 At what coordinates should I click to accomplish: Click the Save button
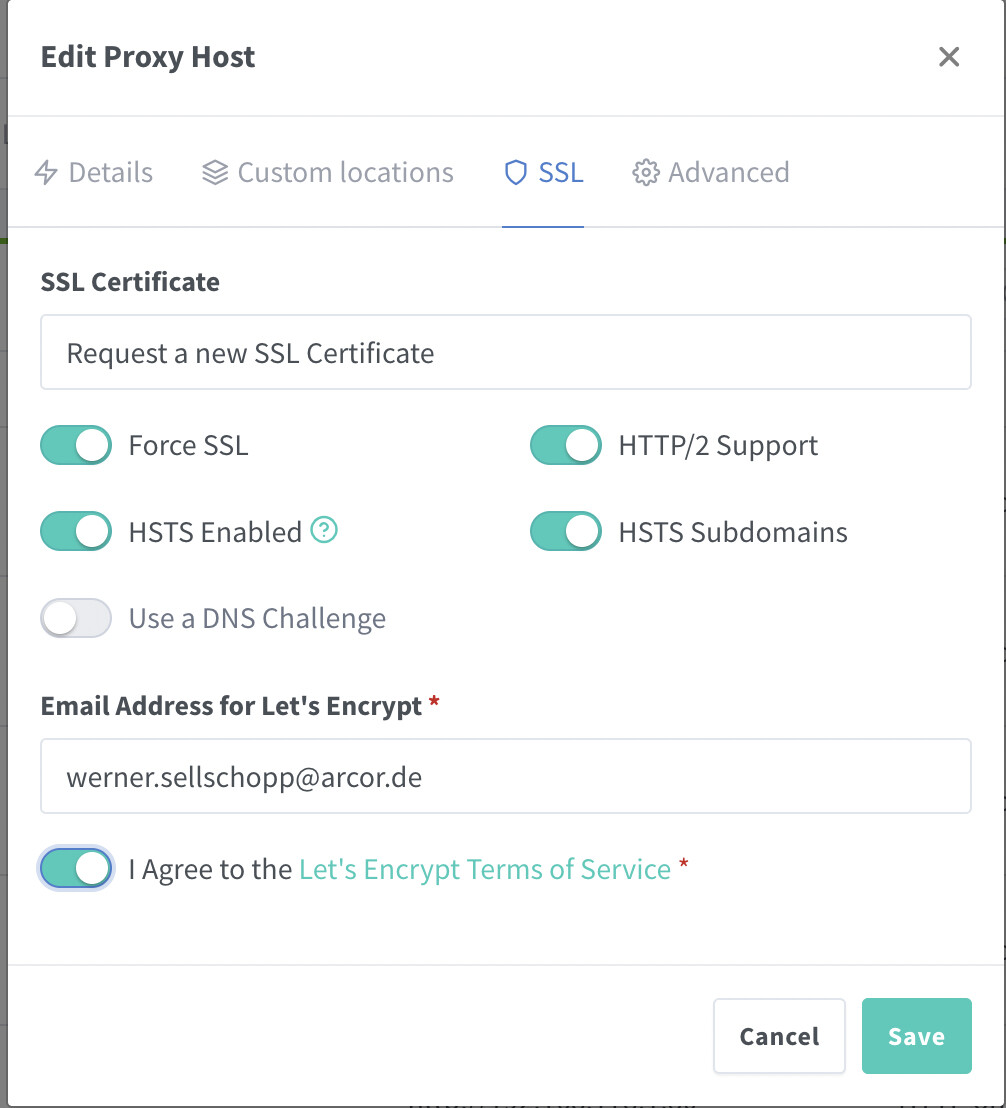pos(917,1036)
